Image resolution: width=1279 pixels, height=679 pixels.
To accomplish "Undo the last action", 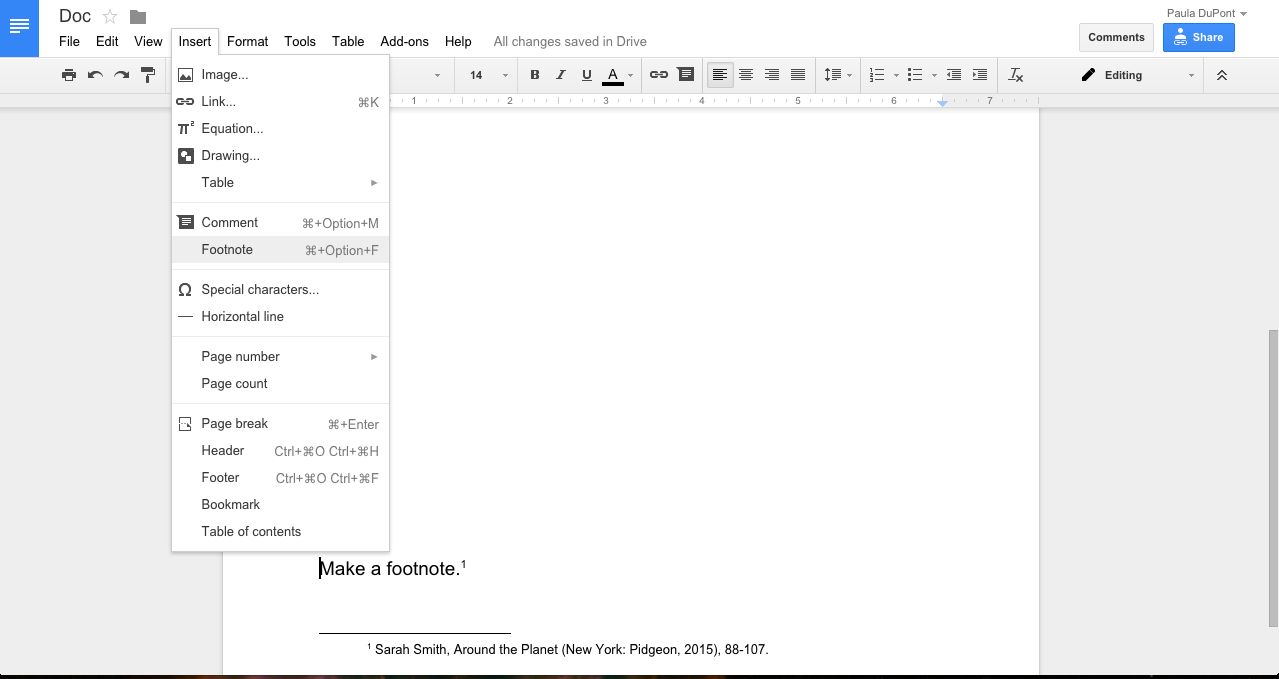I will (95, 74).
